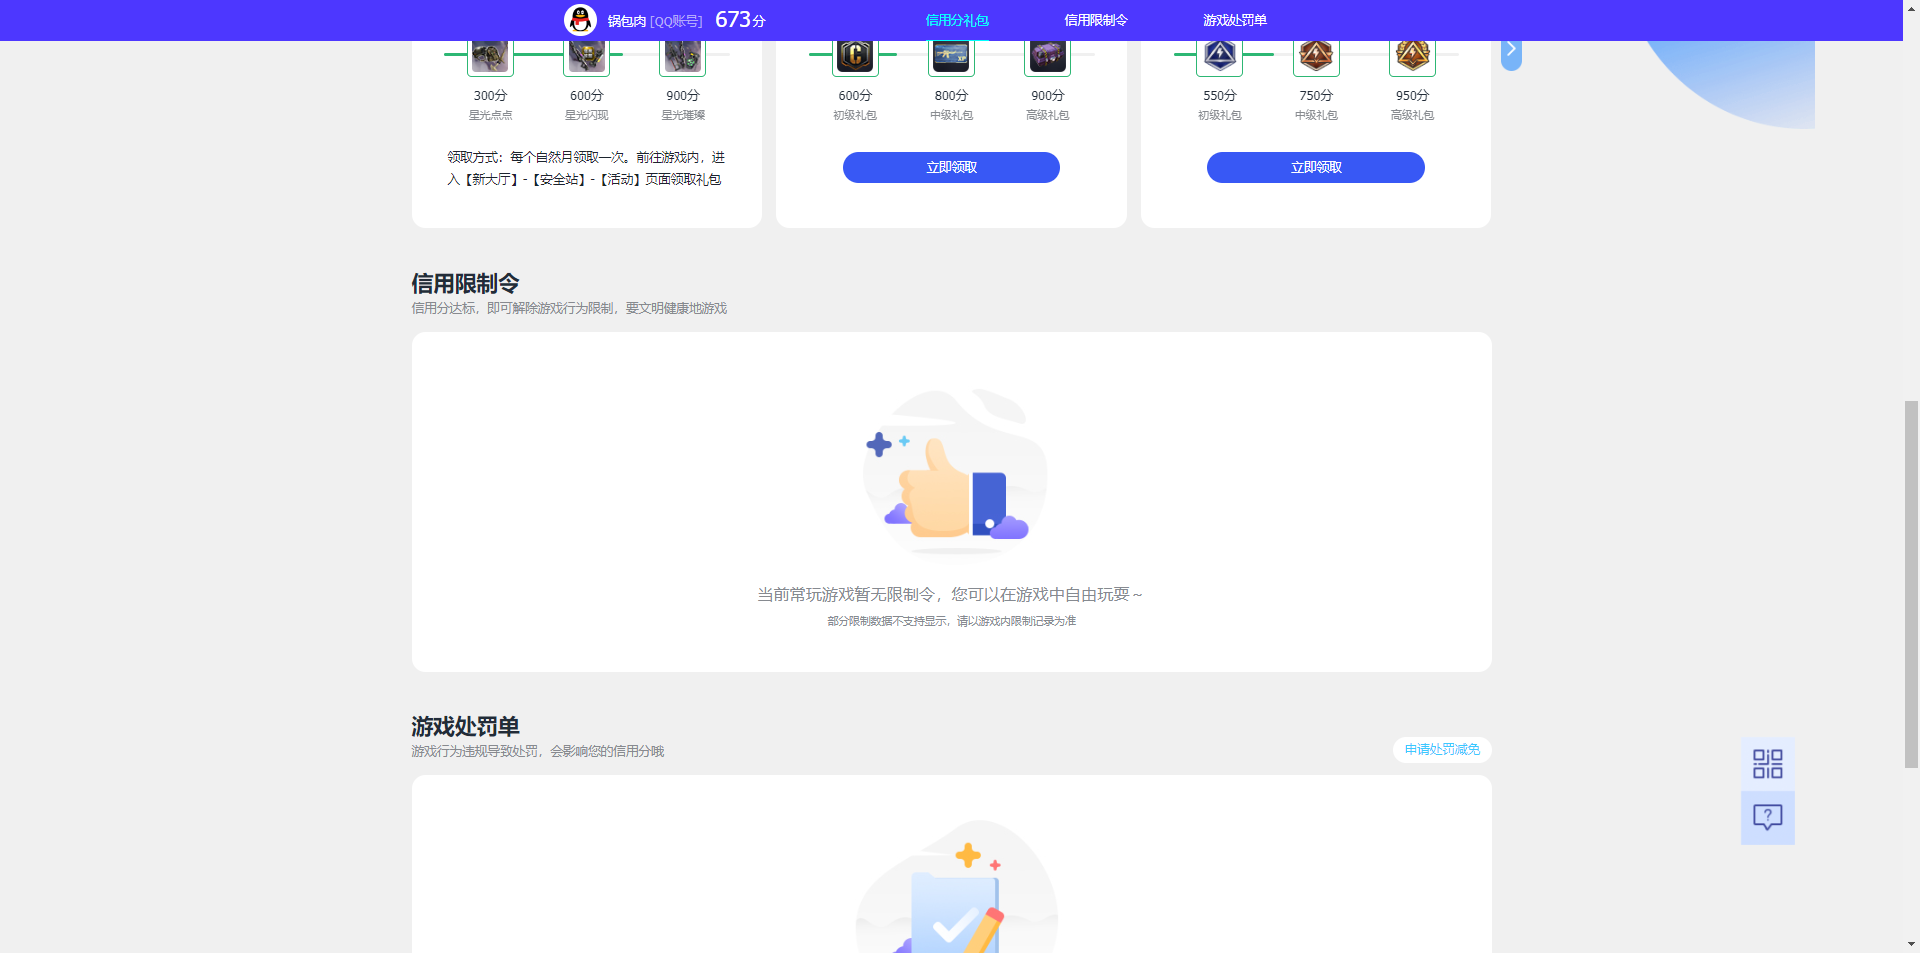Switch to 信用分礼包 tab
The width and height of the screenshot is (1920, 953).
point(957,20)
